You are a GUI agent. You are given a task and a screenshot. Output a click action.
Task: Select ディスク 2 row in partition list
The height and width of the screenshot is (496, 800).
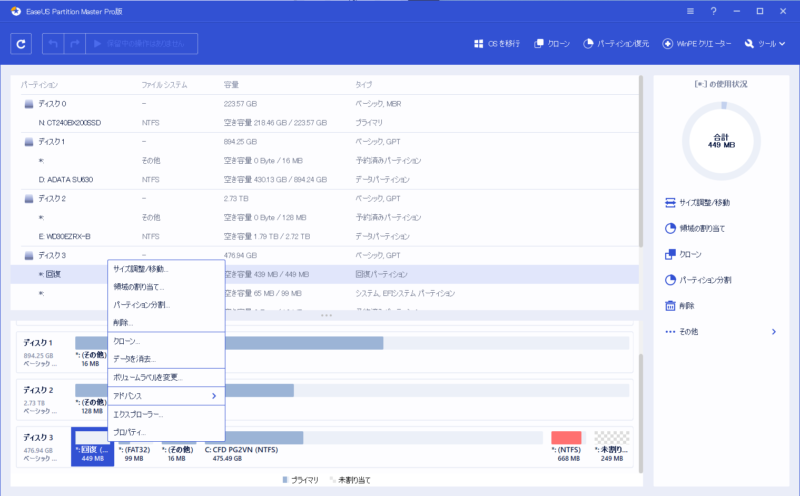(x=324, y=199)
